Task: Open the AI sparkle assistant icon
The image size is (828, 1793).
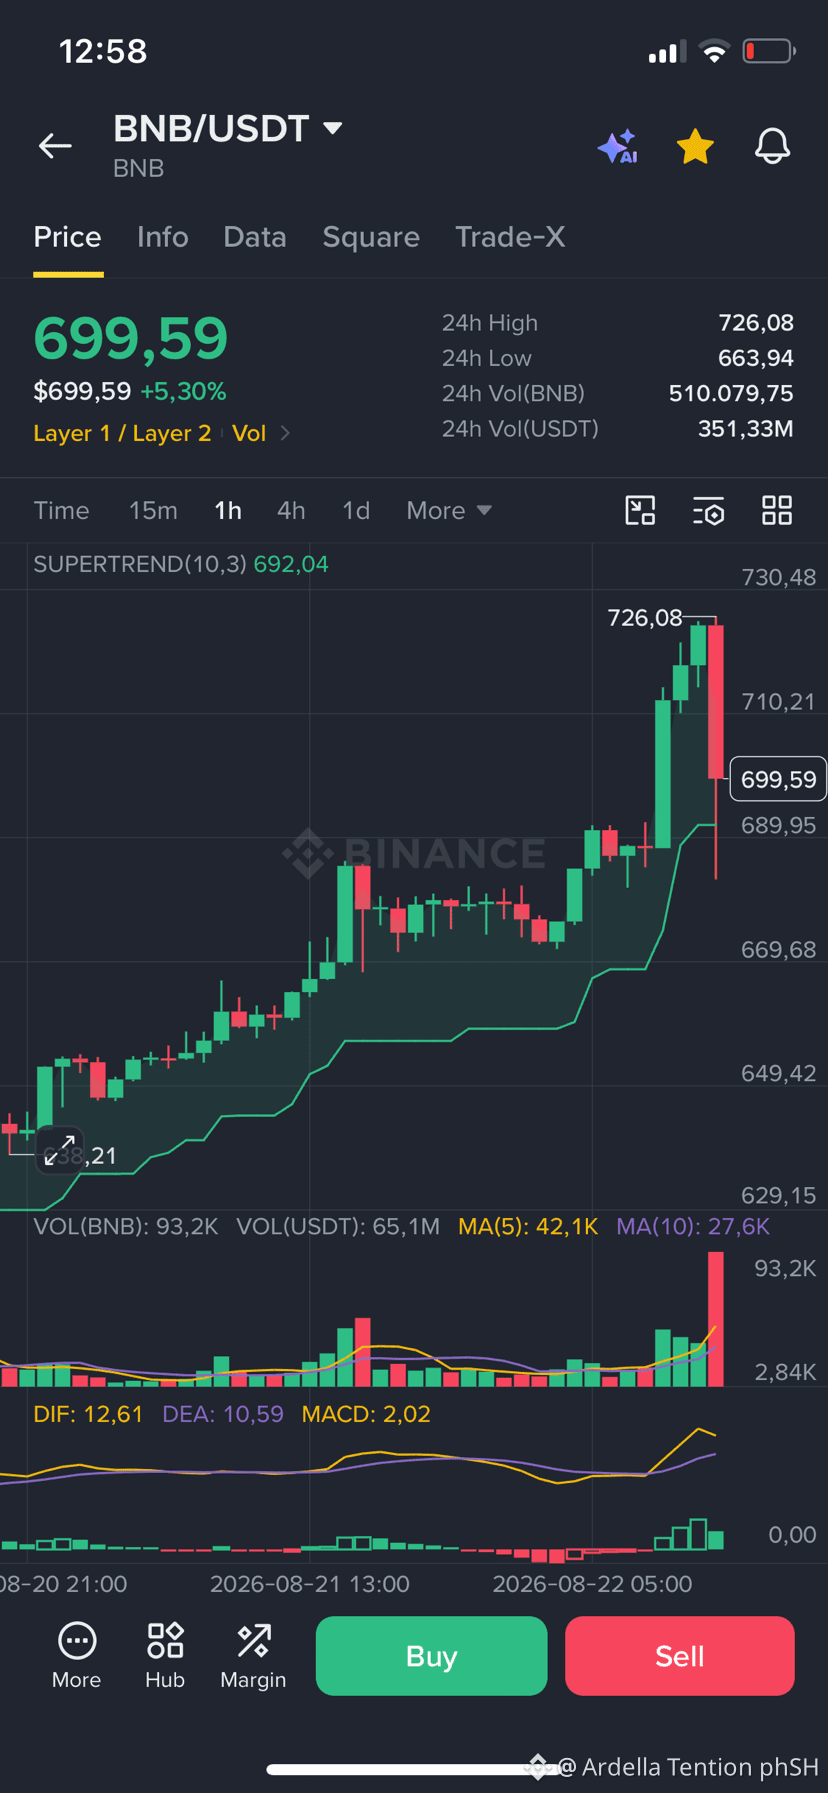Action: point(618,147)
